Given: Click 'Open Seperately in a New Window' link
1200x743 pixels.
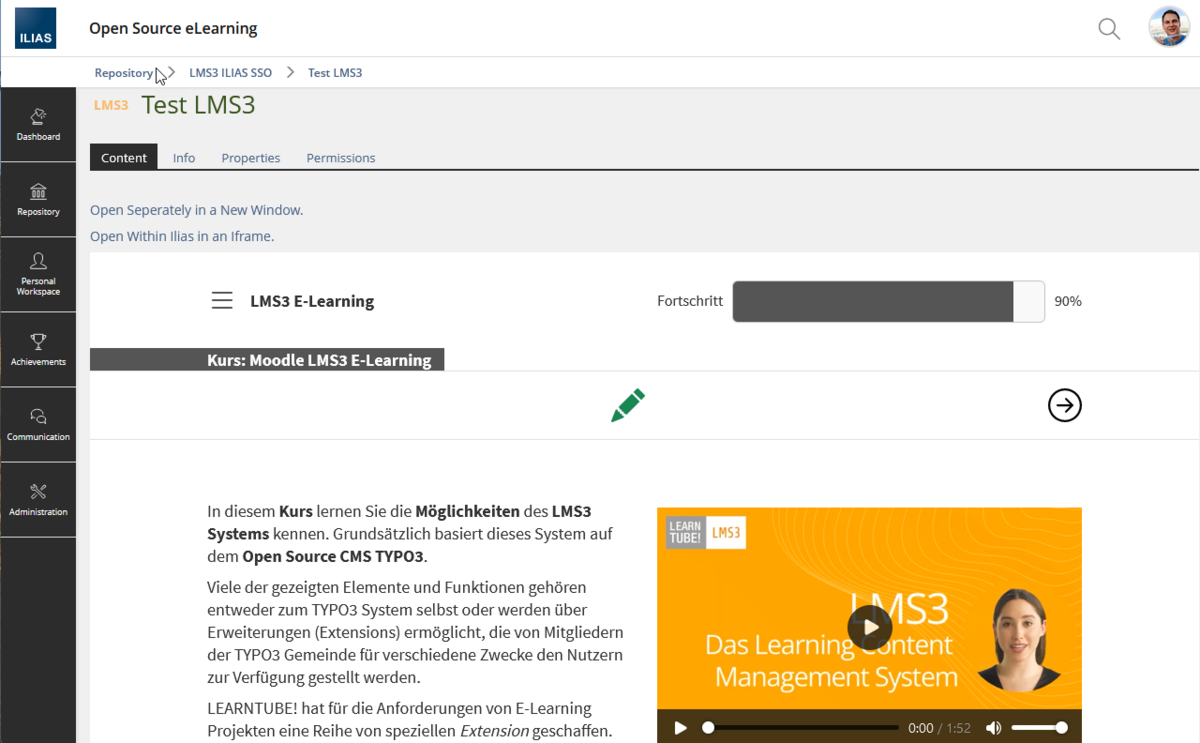Looking at the screenshot, I should pos(196,210).
